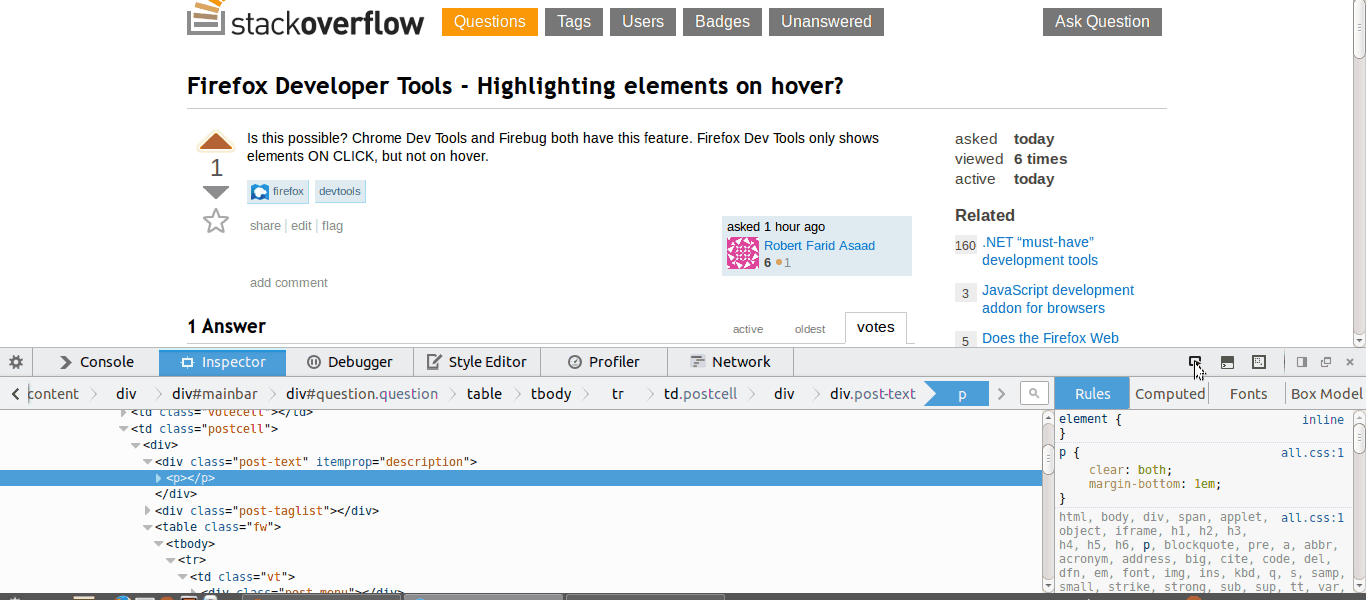Select the Fonts sidebar tab
The image size is (1366, 600).
(1248, 393)
